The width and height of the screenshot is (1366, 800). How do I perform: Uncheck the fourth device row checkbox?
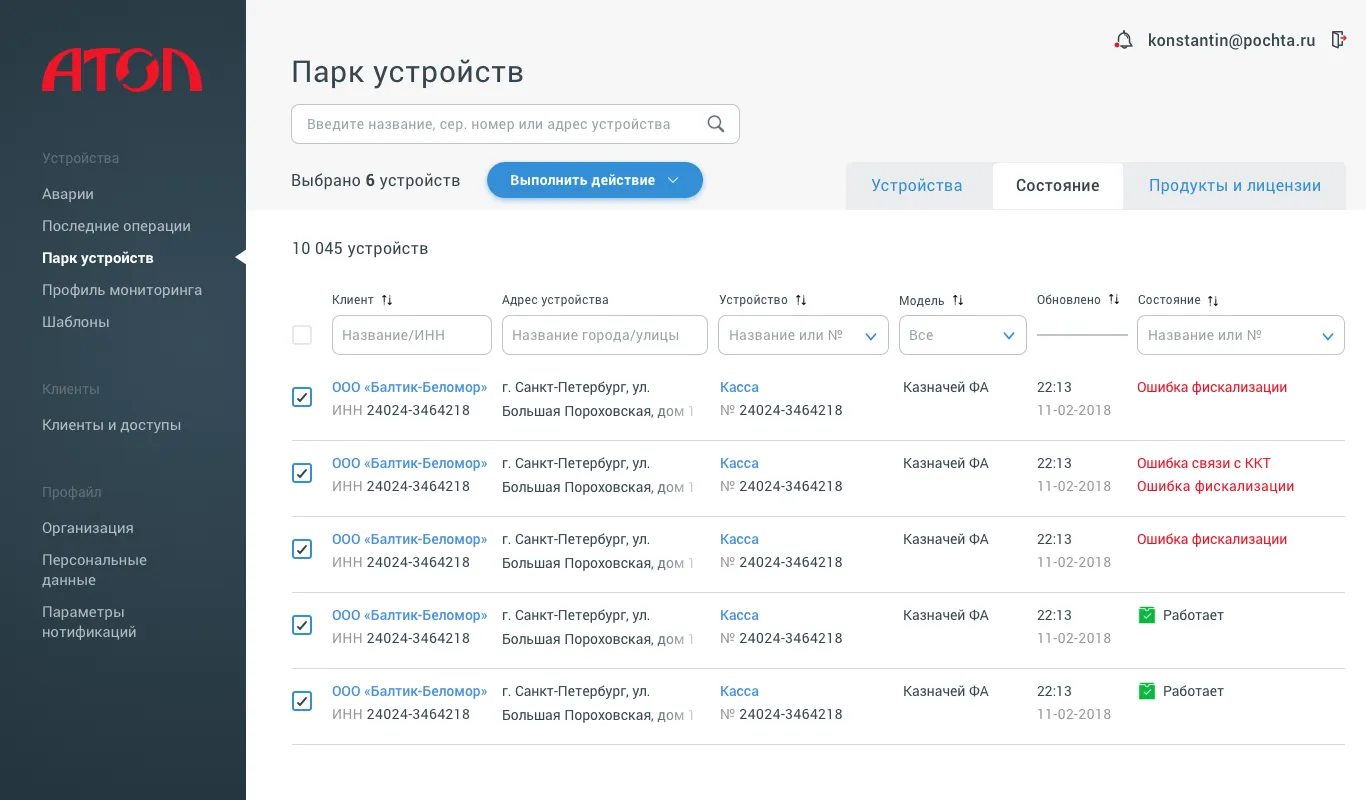pyautogui.click(x=302, y=625)
